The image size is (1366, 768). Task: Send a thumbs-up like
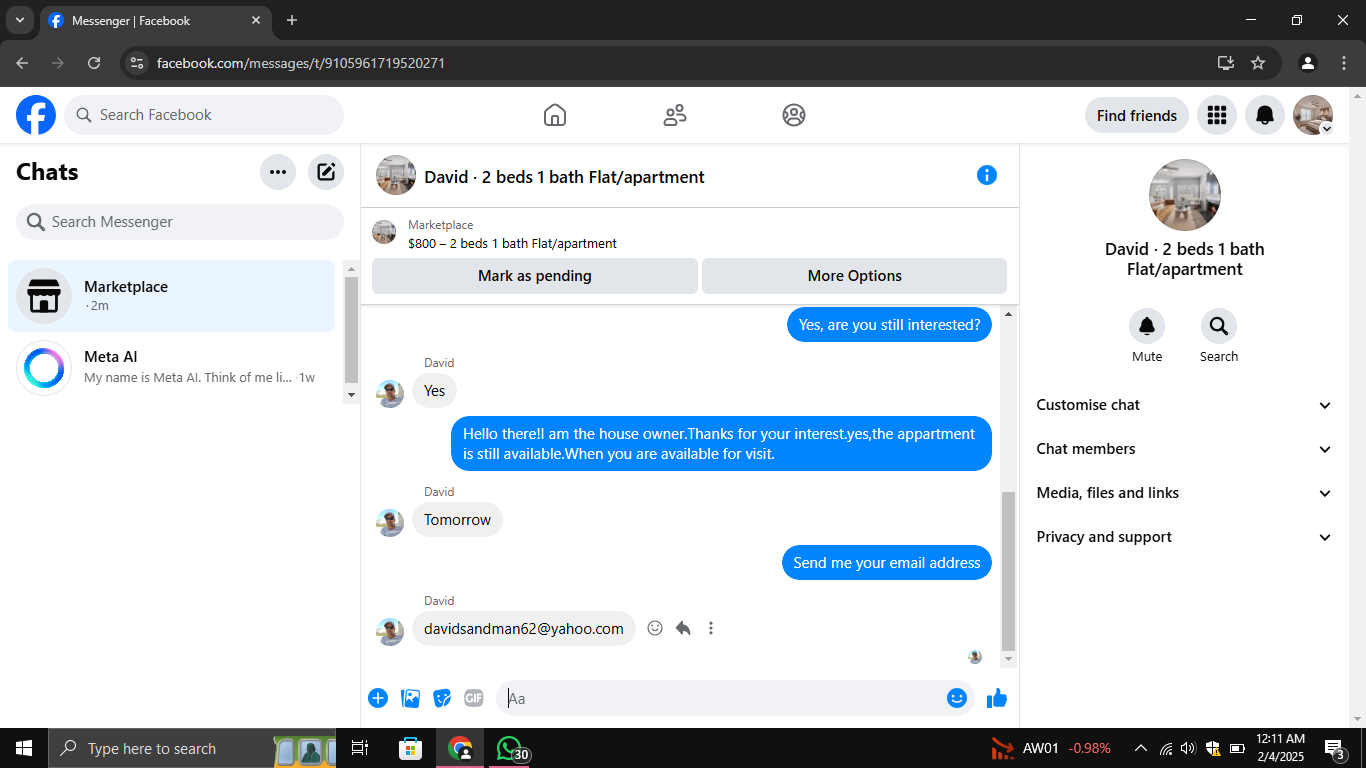(997, 698)
